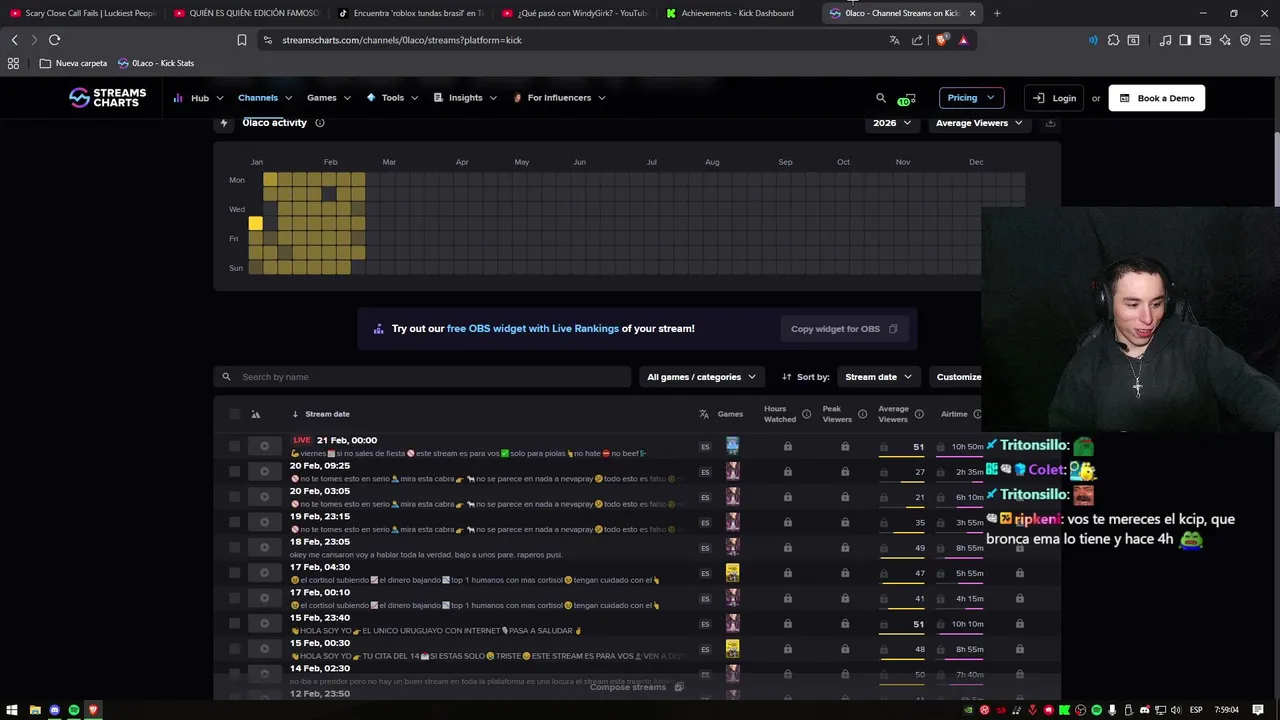Screen dimensions: 1280x720
Task: Open the notifications icon with green 10 badge
Action: (906, 99)
